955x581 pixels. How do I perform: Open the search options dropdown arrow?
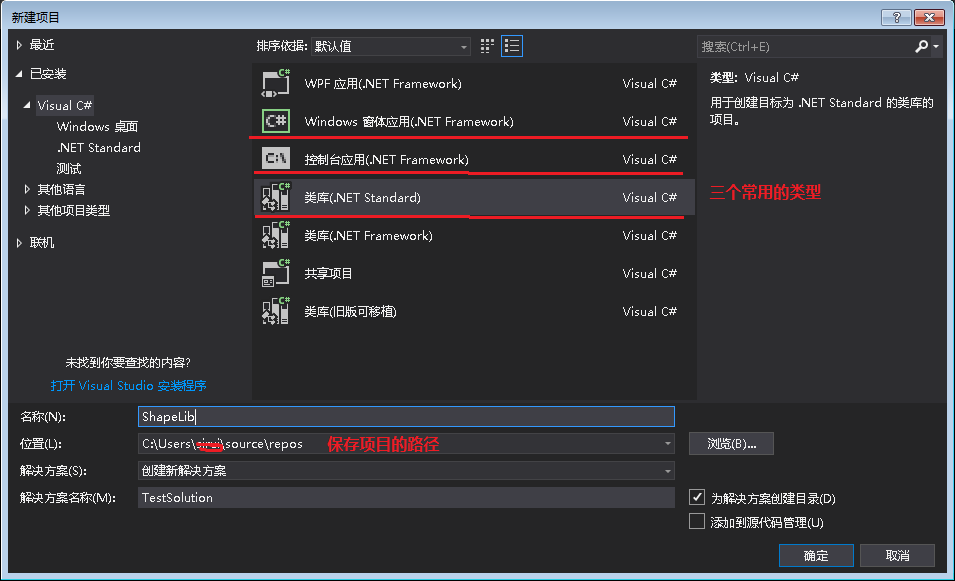(x=936, y=46)
